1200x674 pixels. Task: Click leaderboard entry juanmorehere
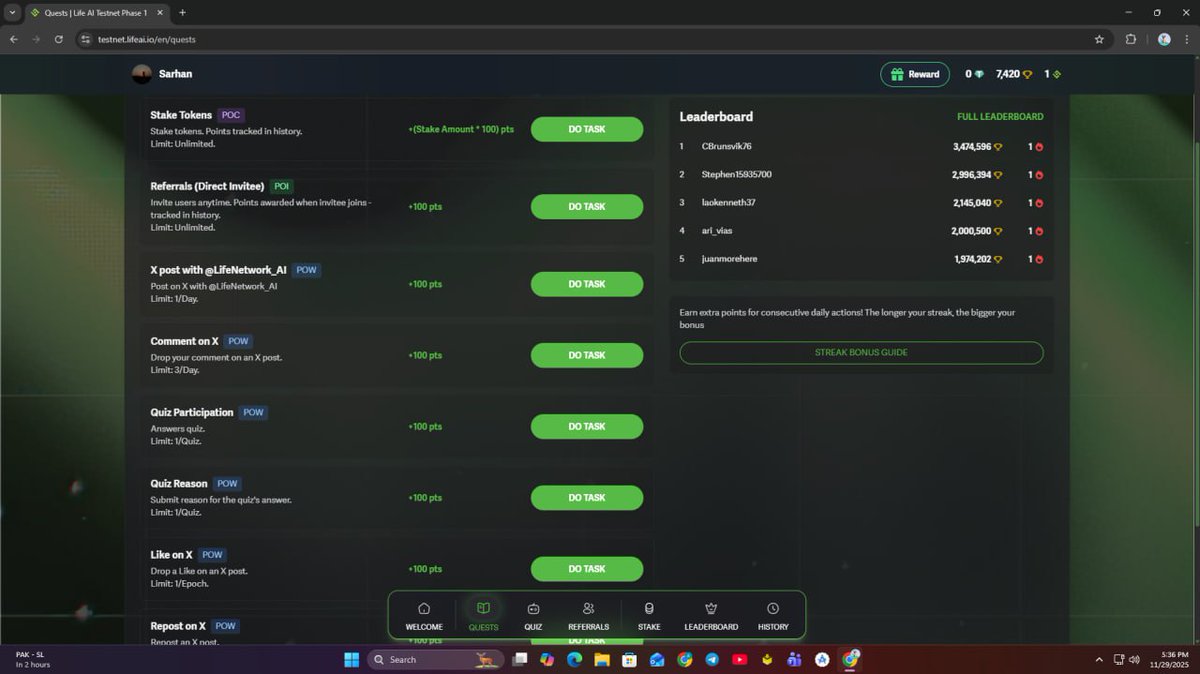click(x=729, y=259)
